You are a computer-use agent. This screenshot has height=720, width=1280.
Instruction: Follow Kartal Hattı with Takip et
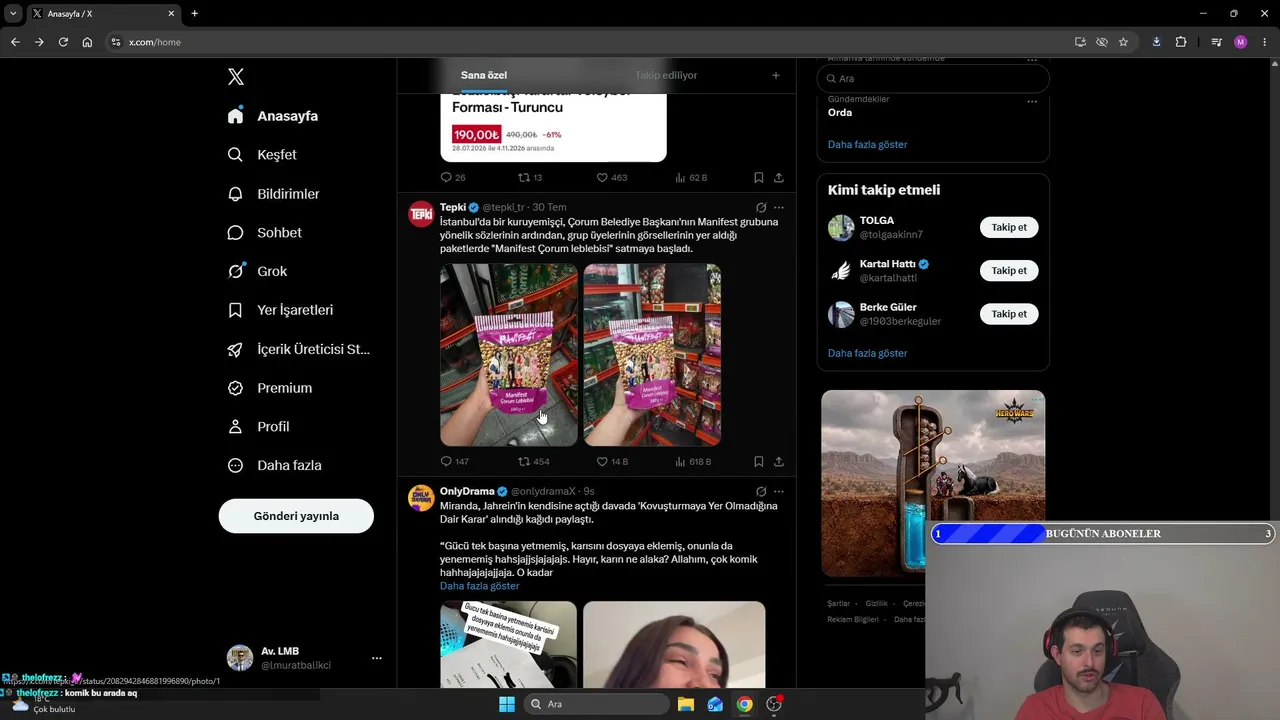click(x=1009, y=270)
